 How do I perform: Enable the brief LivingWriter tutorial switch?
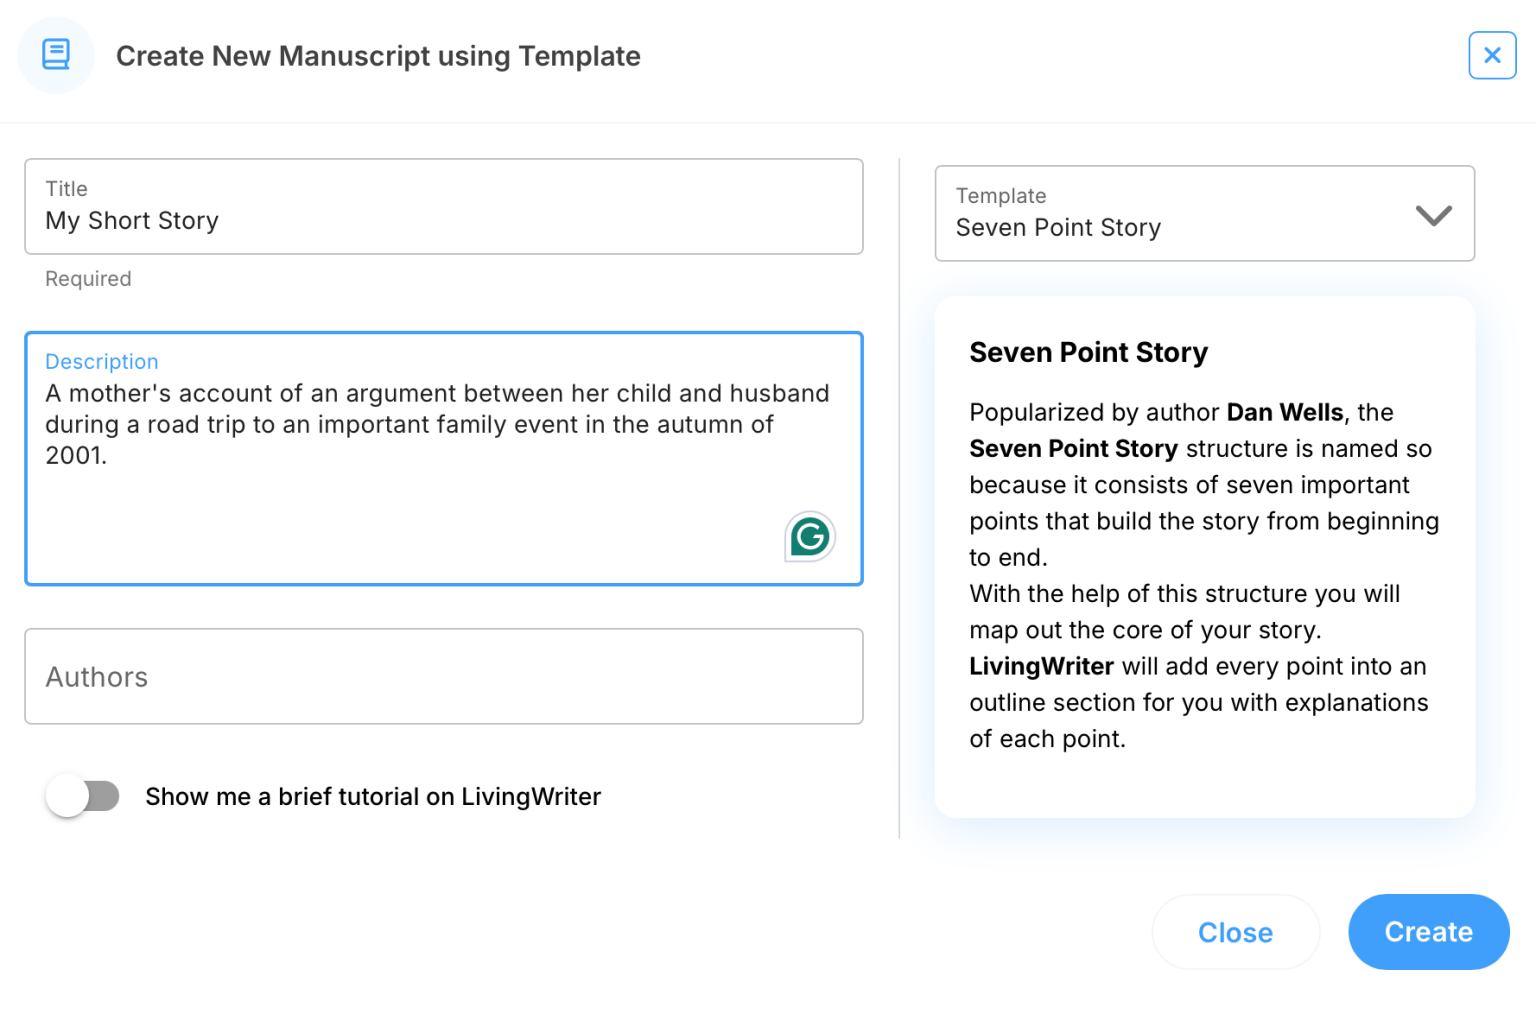(x=83, y=796)
